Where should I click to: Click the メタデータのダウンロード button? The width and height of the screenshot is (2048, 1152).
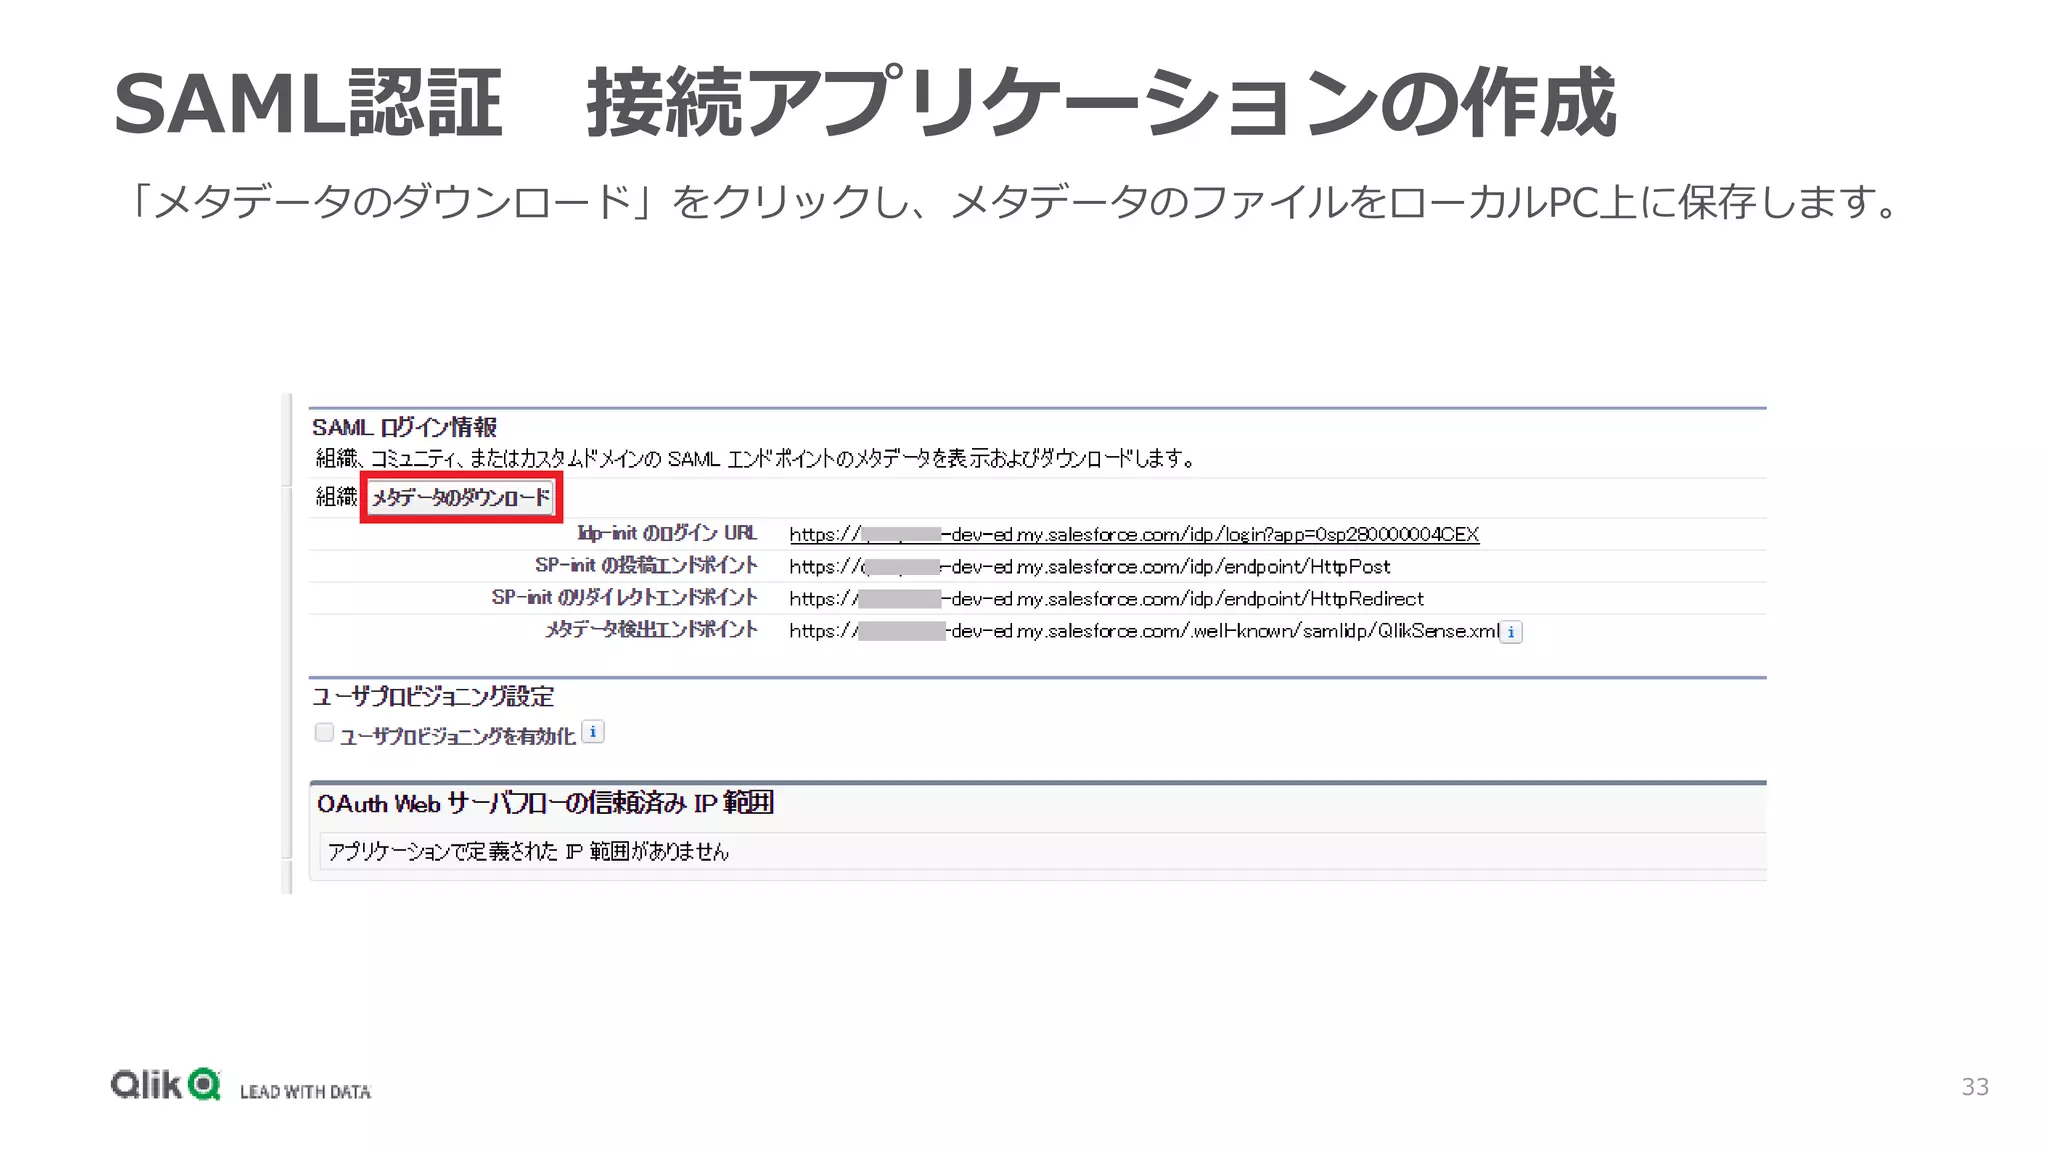[461, 497]
